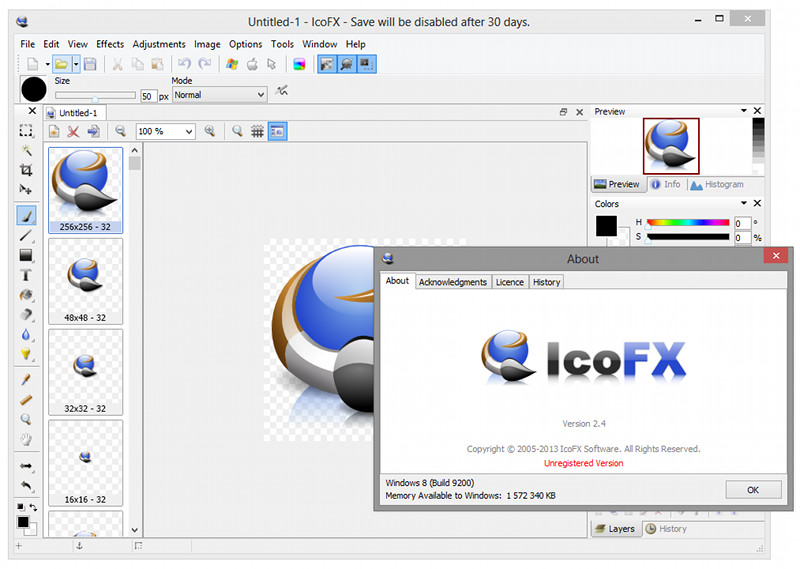
Task: Save the file using the floppy disk icon
Action: [90, 64]
